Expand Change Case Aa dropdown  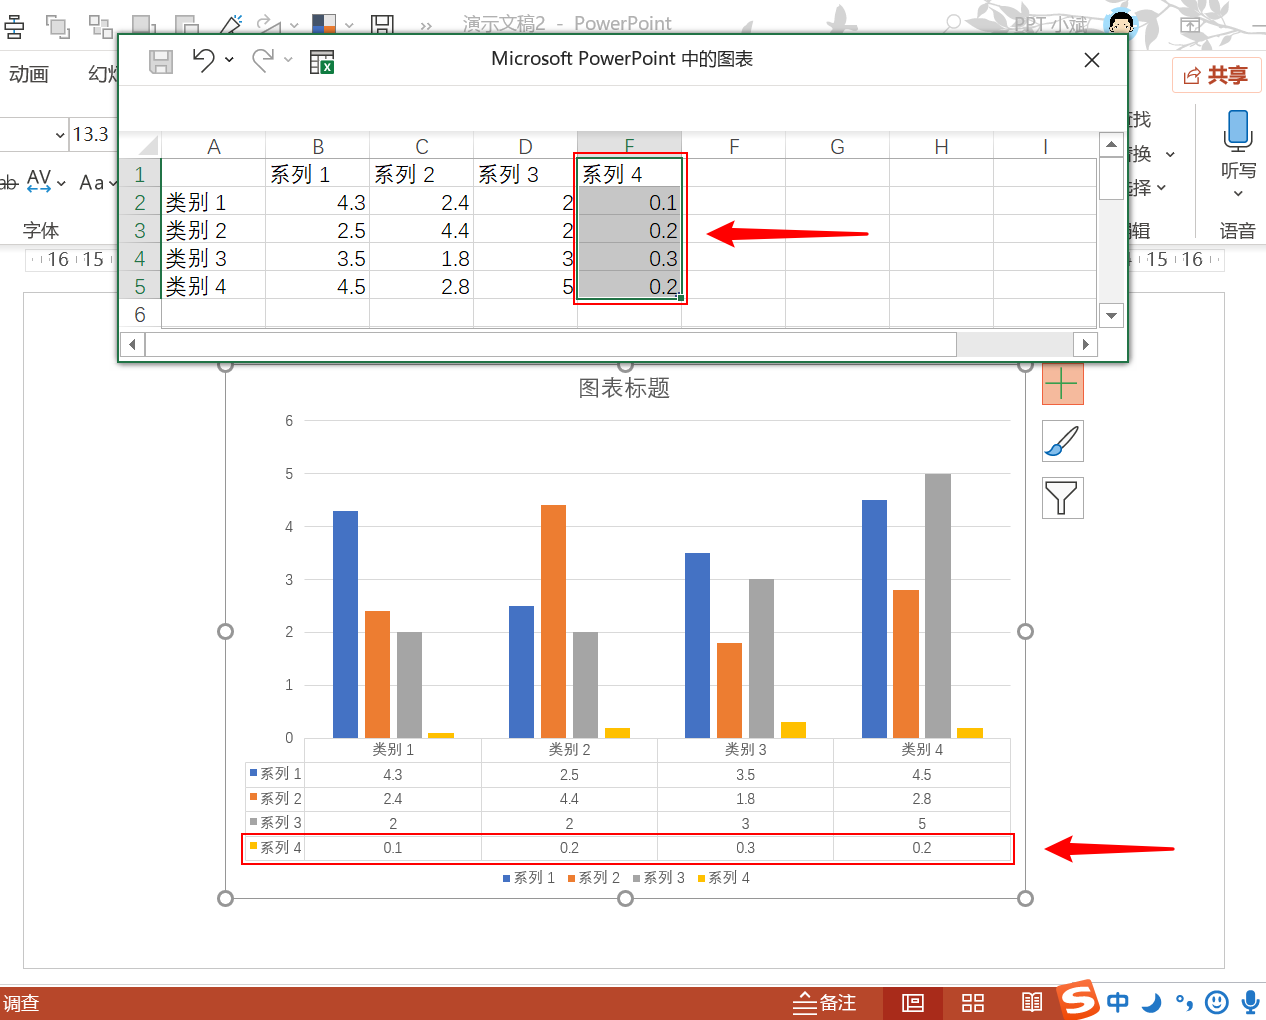click(x=113, y=183)
